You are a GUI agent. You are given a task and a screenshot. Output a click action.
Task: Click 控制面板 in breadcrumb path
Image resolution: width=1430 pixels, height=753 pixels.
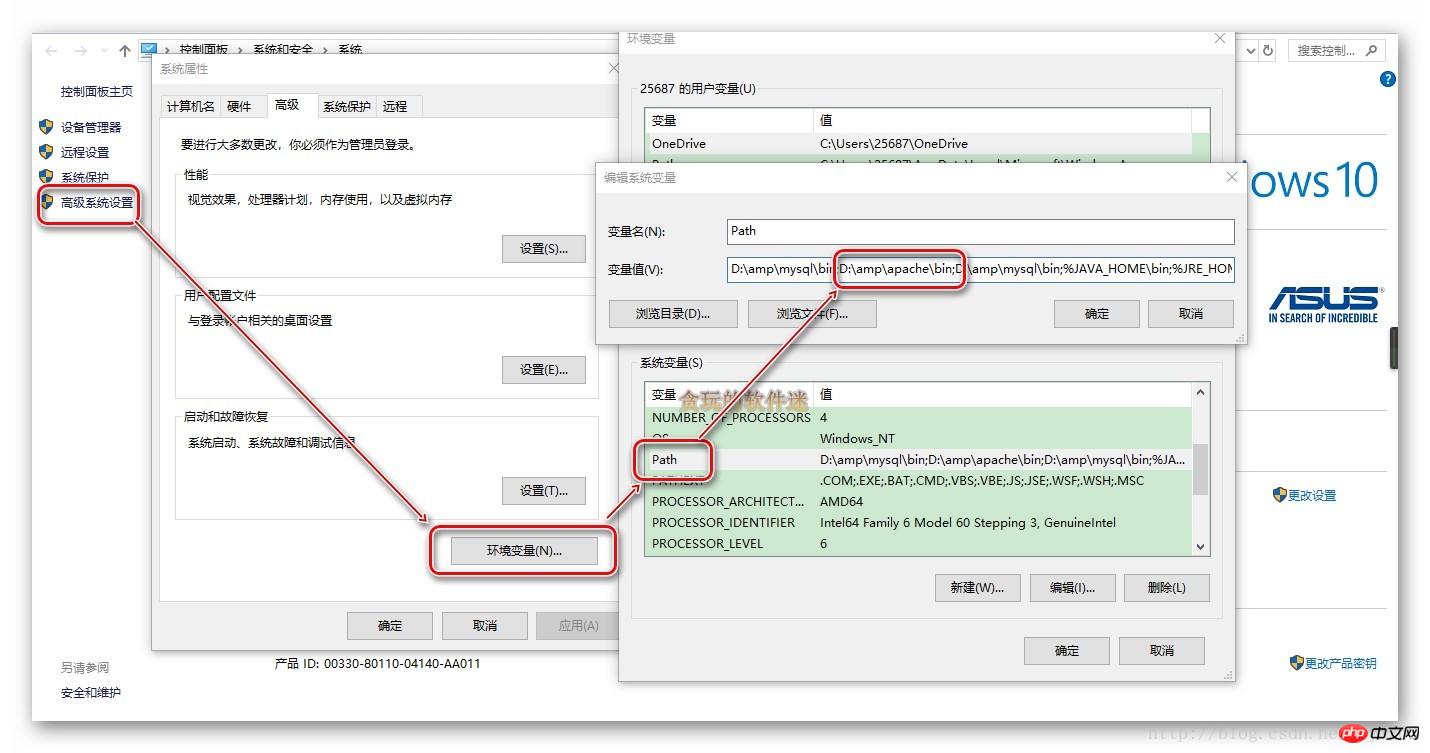[x=204, y=50]
